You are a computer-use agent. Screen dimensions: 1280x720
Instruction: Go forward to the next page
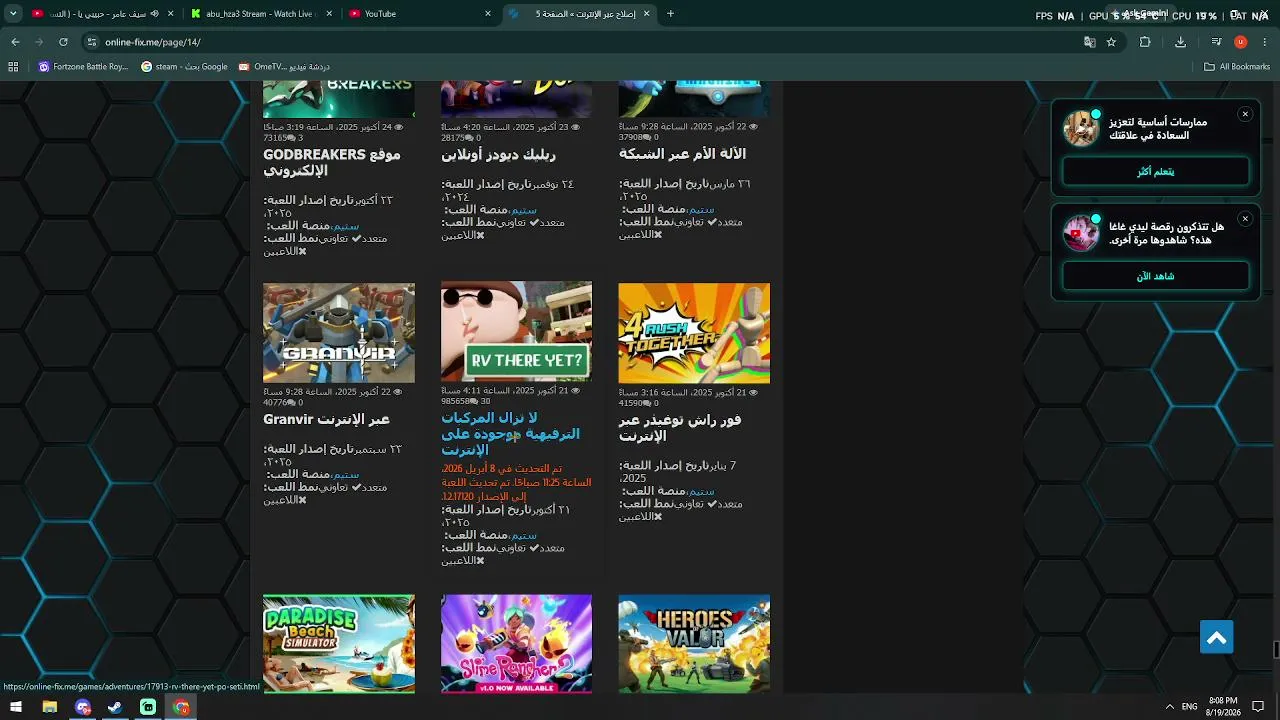pyautogui.click(x=39, y=42)
